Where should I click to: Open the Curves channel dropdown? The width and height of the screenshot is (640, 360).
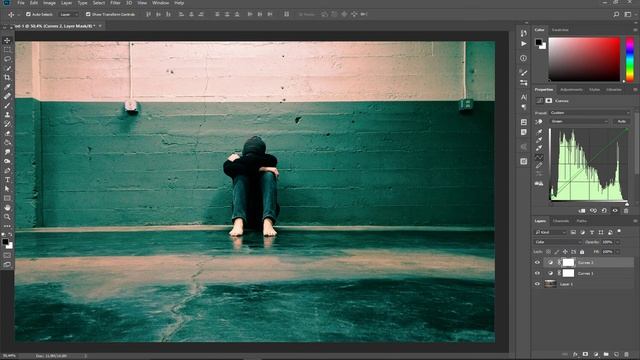click(579, 122)
